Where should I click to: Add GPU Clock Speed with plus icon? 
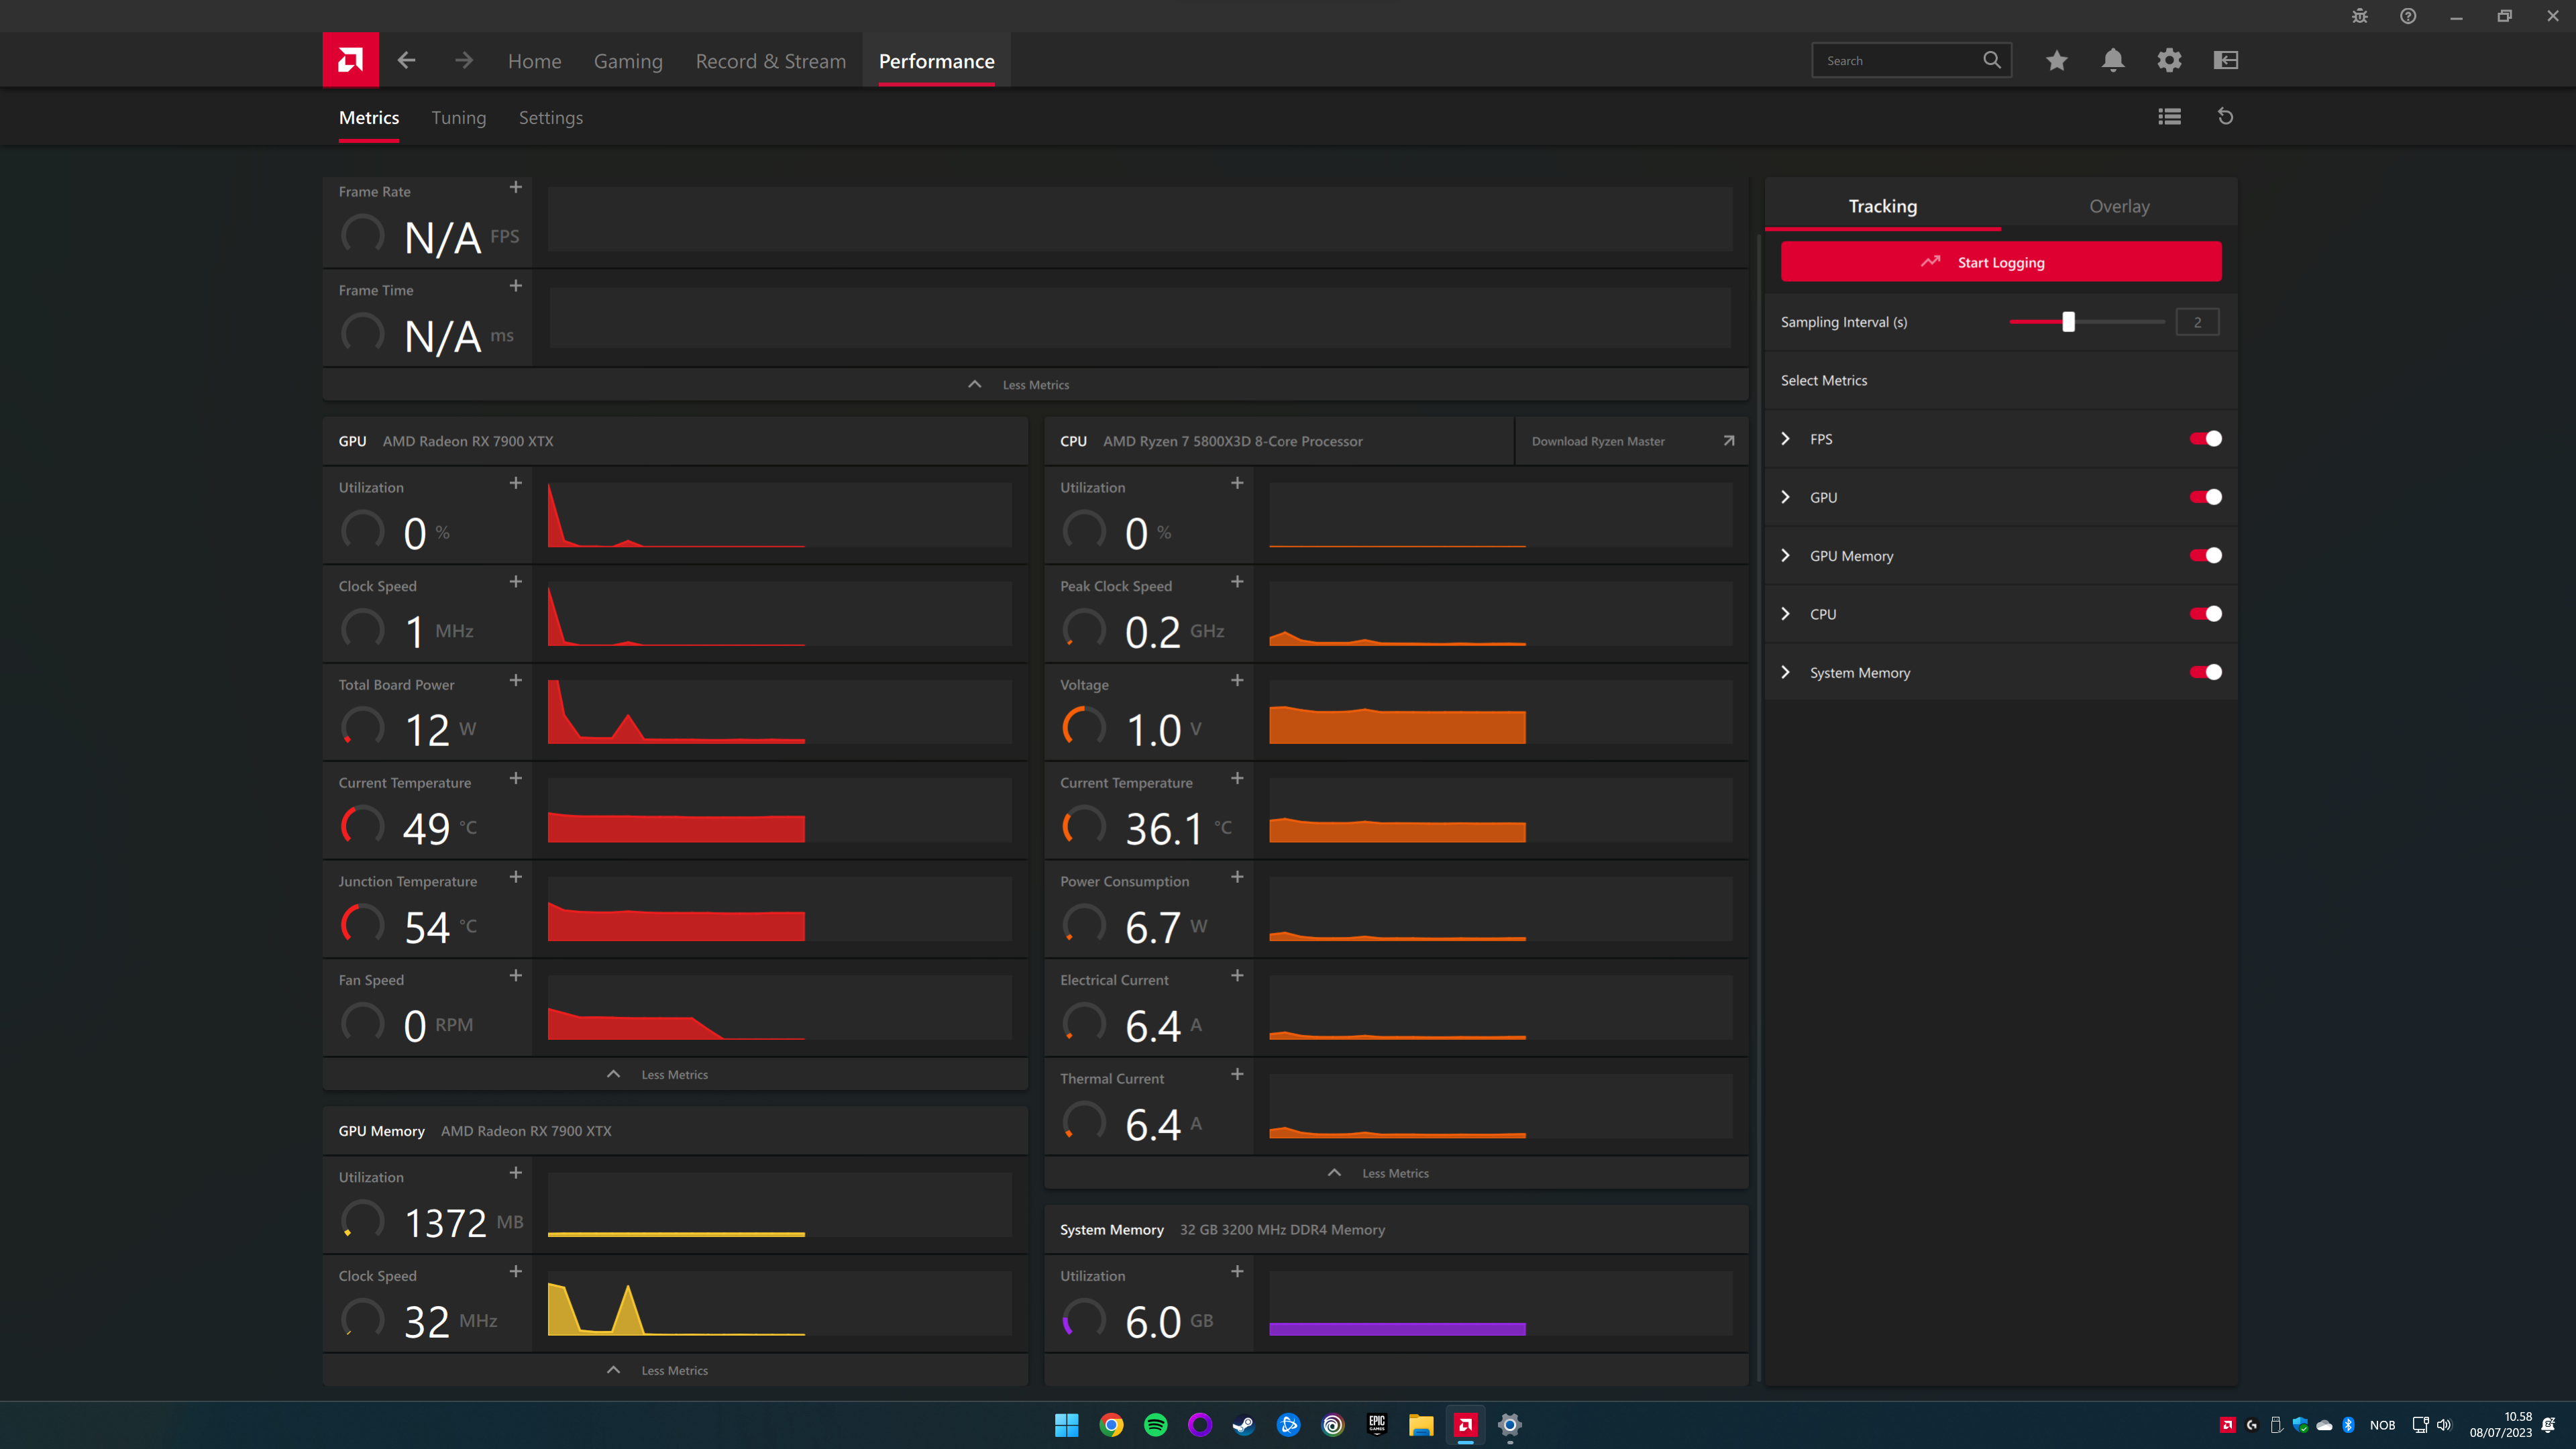tap(516, 582)
